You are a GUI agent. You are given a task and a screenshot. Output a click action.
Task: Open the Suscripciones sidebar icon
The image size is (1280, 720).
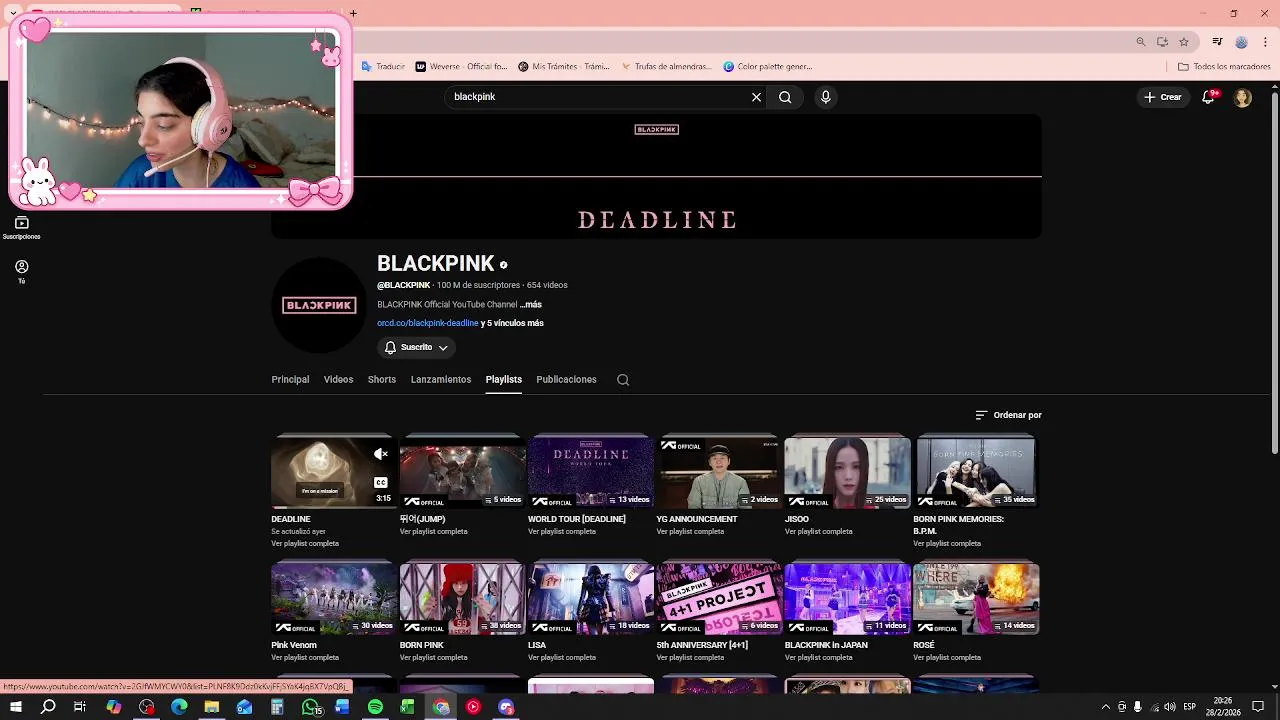(22, 228)
